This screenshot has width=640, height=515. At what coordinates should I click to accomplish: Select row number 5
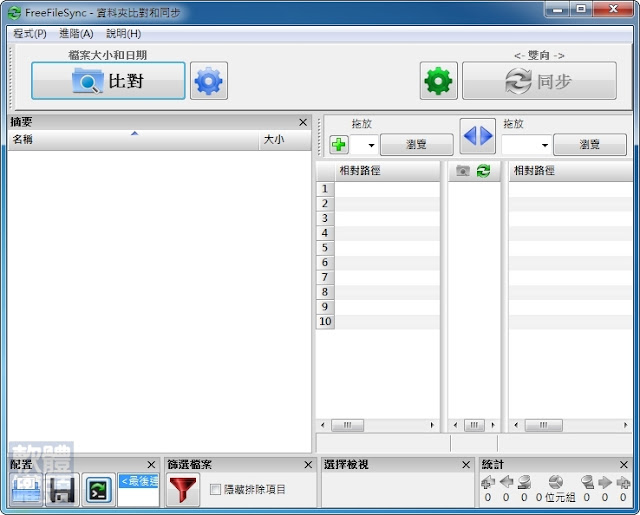click(325, 248)
